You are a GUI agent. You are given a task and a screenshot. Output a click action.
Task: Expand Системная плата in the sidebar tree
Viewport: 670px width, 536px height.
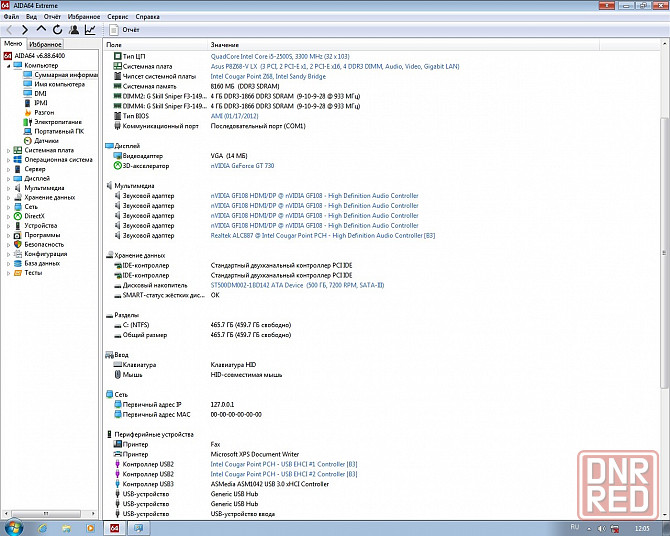pos(8,150)
